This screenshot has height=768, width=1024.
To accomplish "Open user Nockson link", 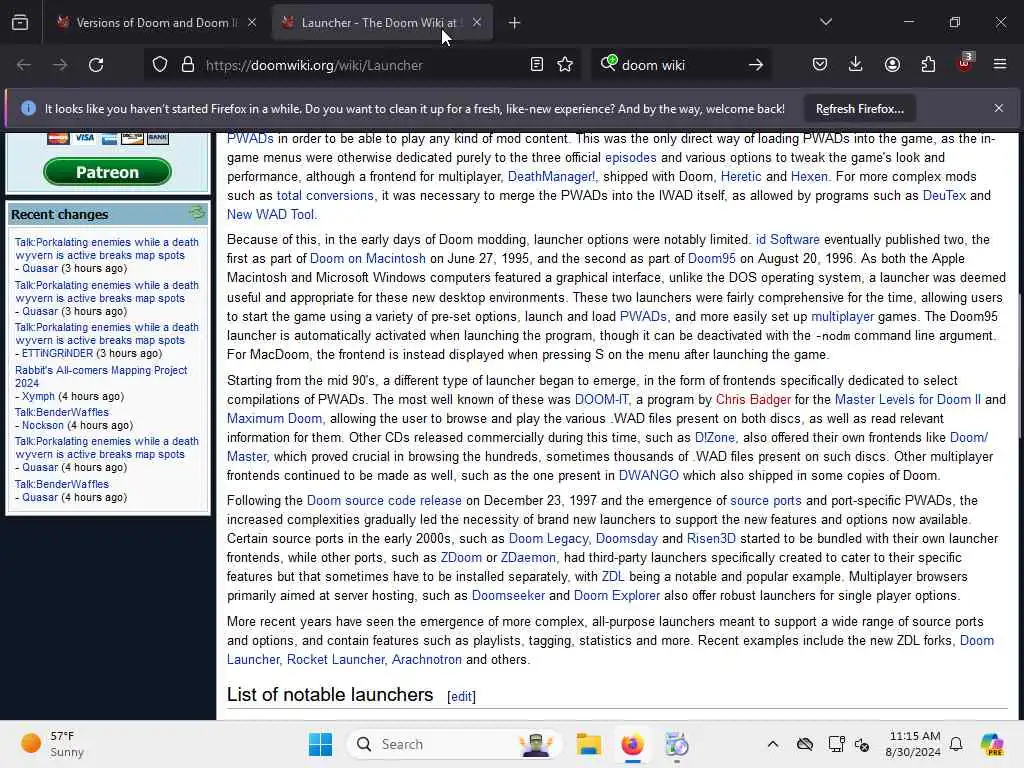I will [x=43, y=426].
